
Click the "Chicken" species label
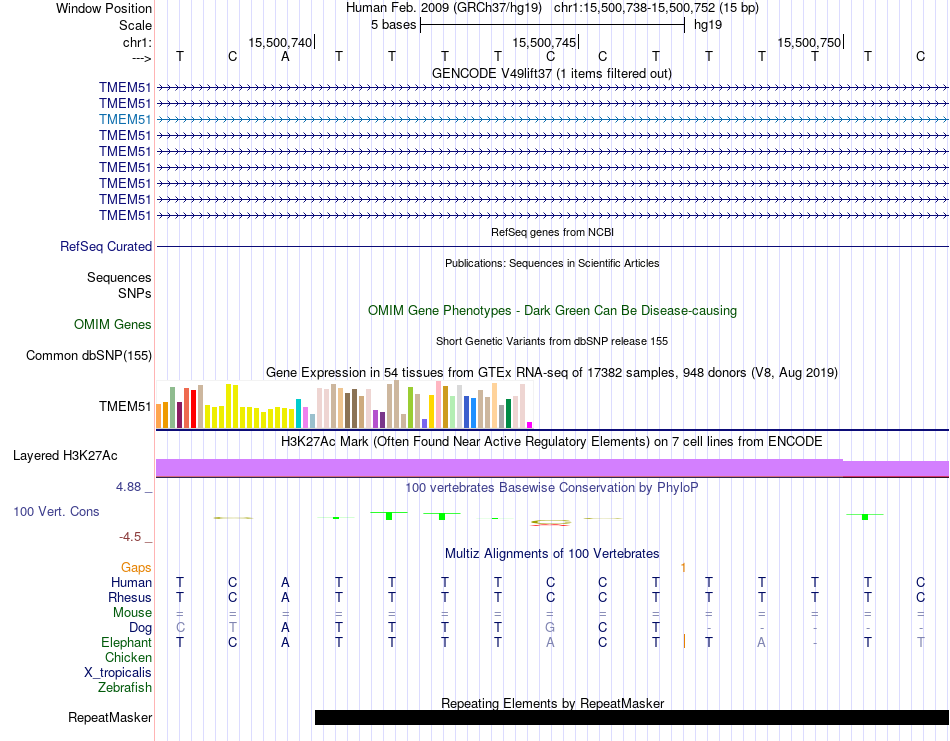pos(128,657)
